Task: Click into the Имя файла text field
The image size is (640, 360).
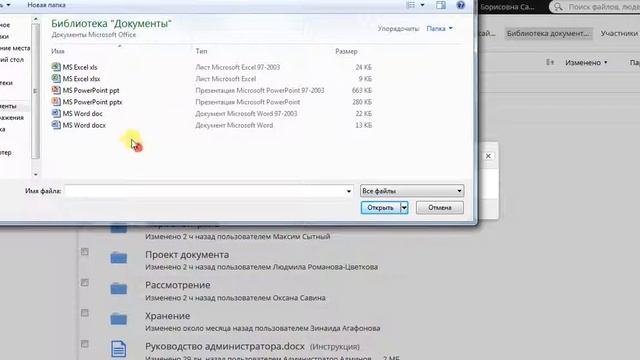Action: [x=205, y=191]
